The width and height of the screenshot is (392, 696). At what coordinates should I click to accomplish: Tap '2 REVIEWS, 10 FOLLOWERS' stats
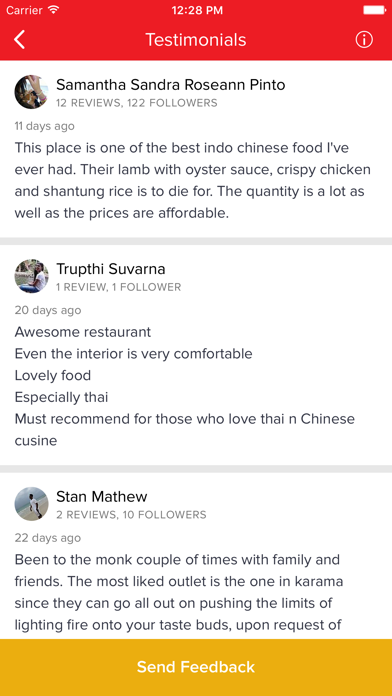[131, 515]
